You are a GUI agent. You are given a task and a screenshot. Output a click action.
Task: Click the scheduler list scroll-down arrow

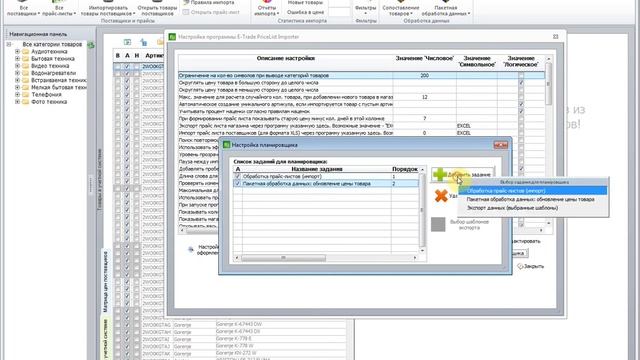422,251
